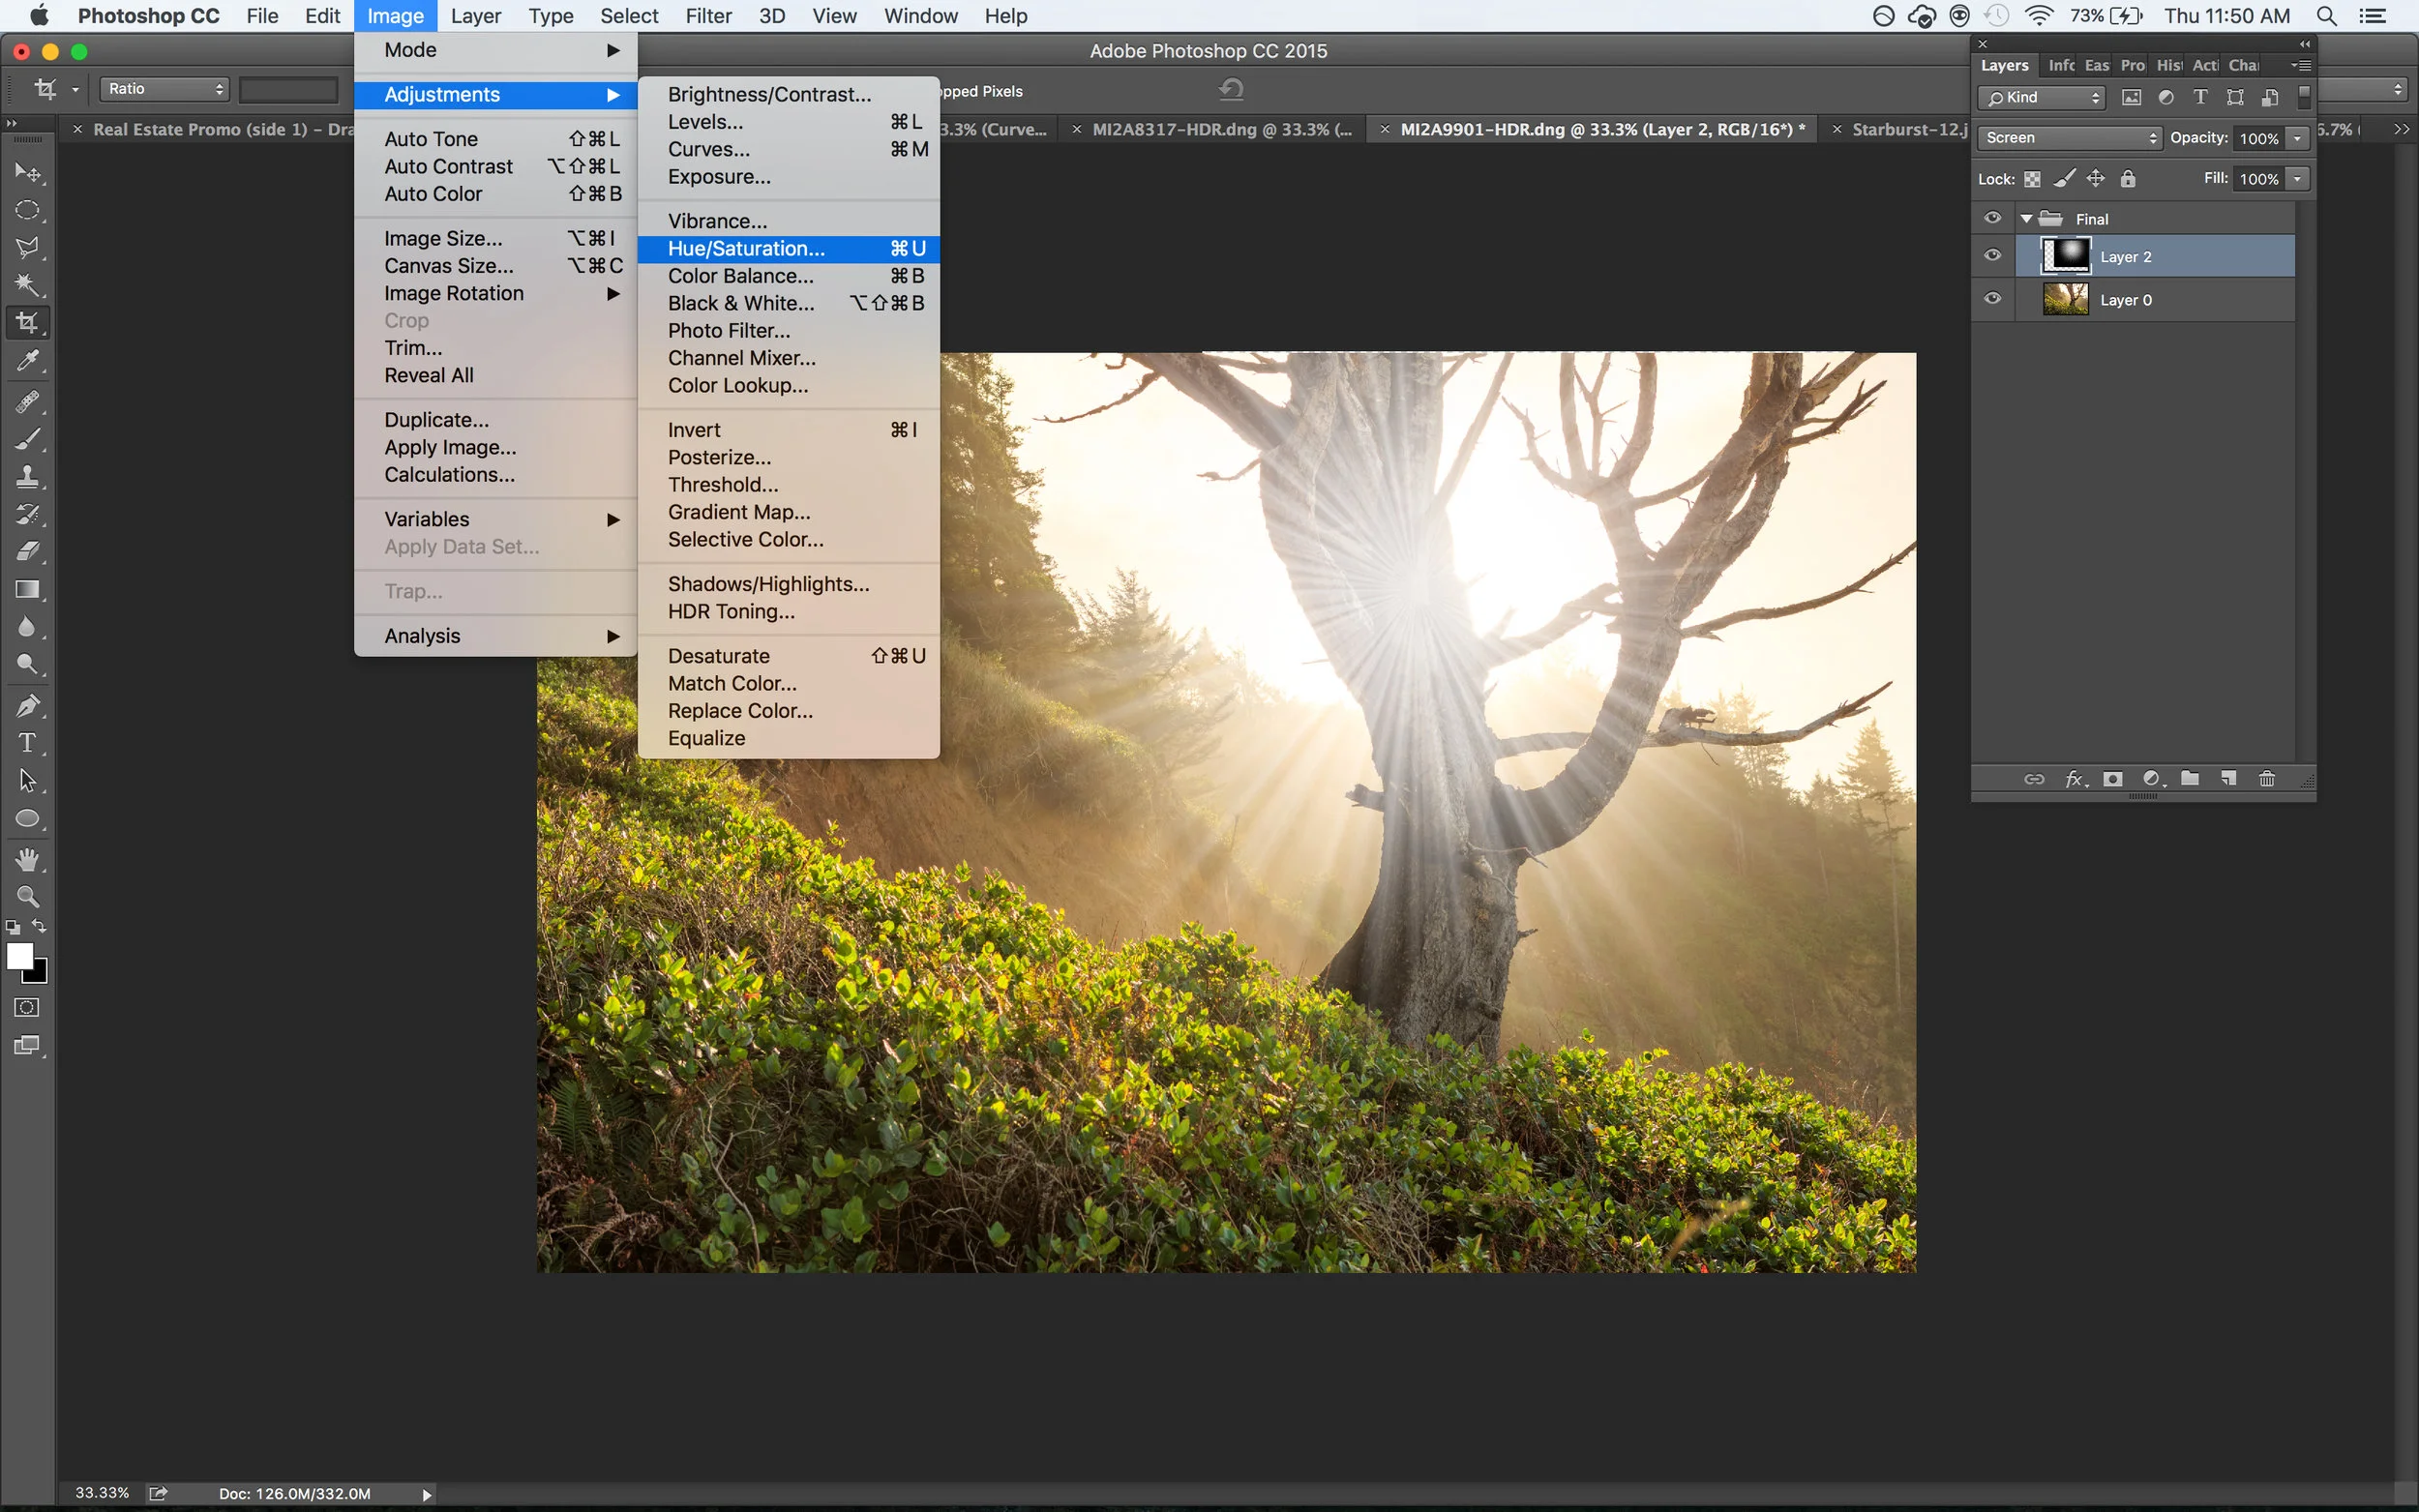Image resolution: width=2419 pixels, height=1512 pixels.
Task: Hide Layer 2 visibility
Action: [1992, 256]
